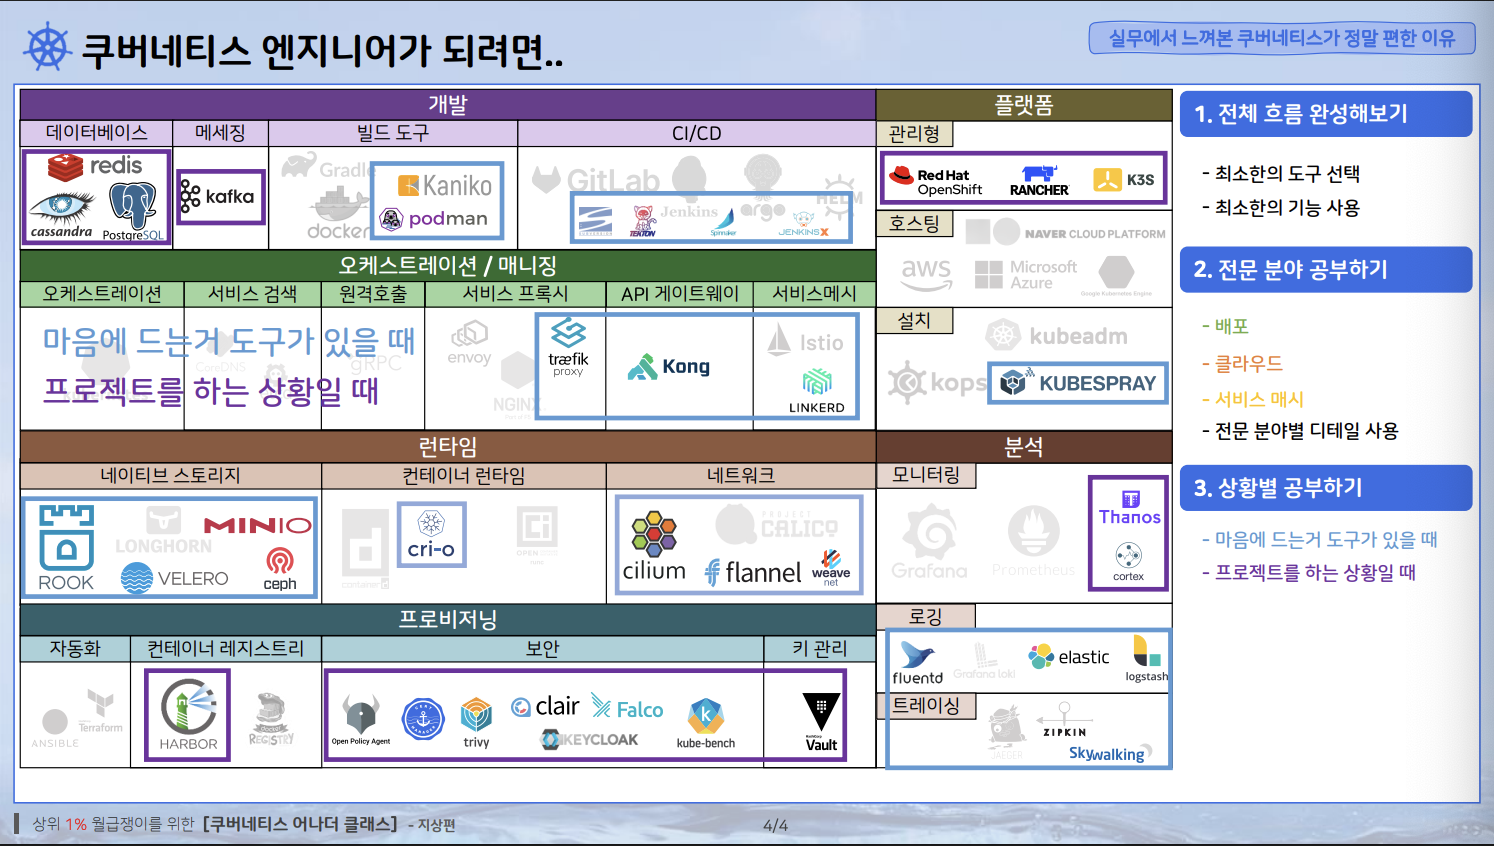Click the '키 관리' column label
The height and width of the screenshot is (846, 1494).
pos(820,649)
